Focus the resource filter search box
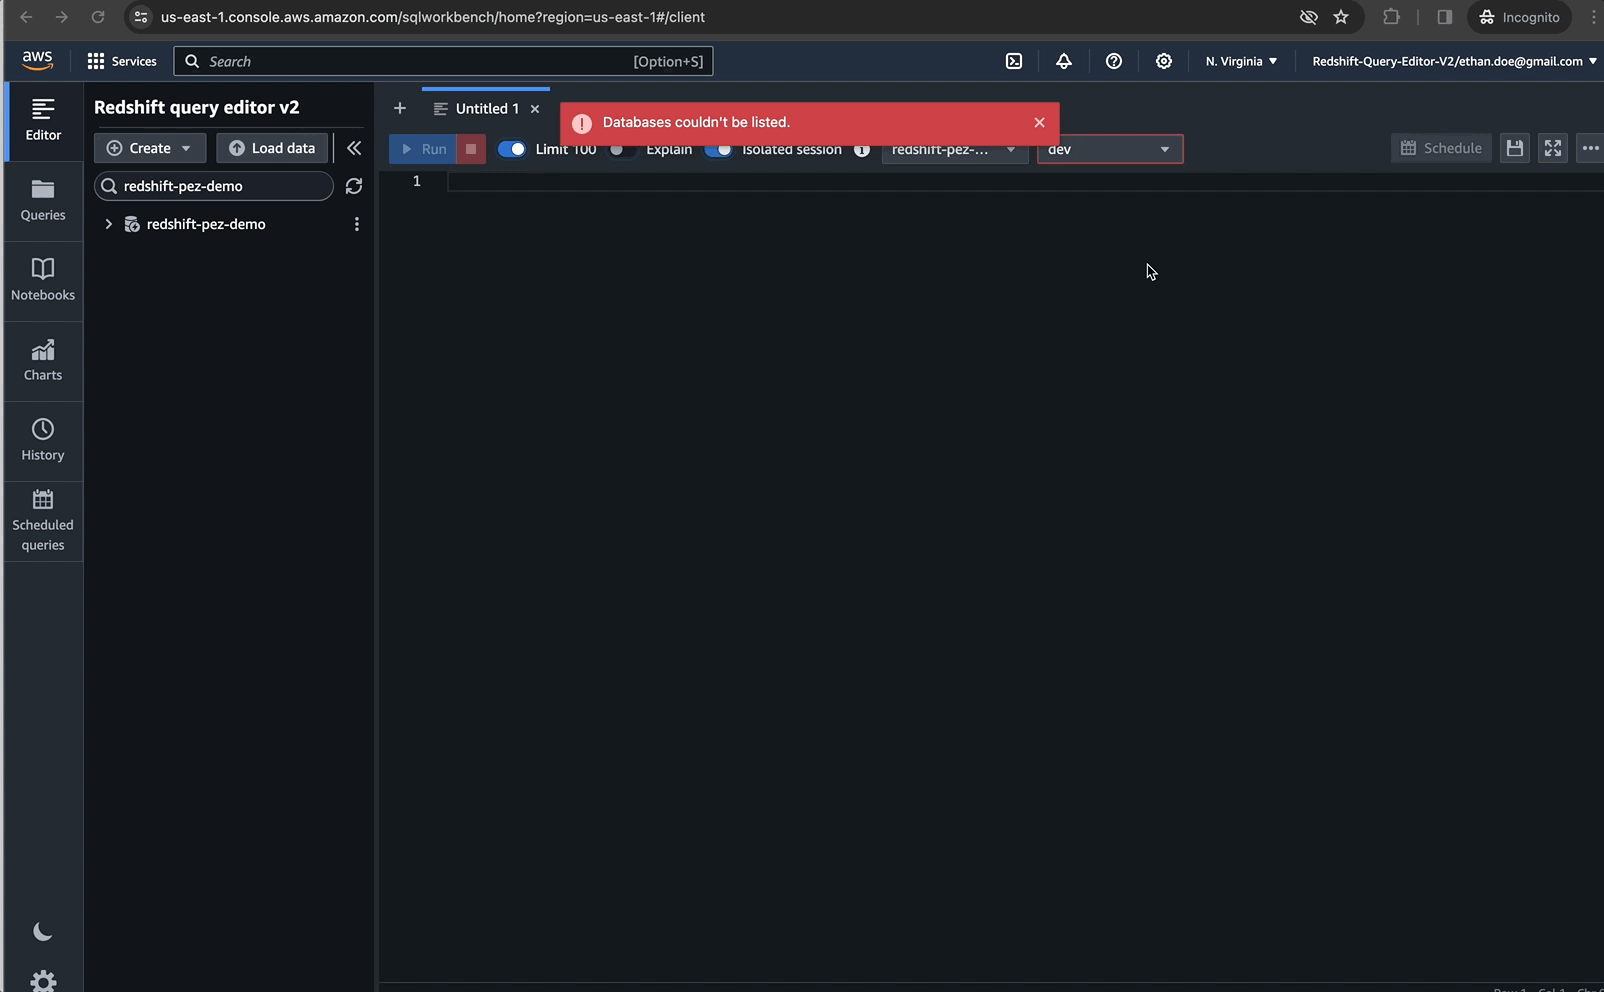The height and width of the screenshot is (992, 1604). [214, 186]
